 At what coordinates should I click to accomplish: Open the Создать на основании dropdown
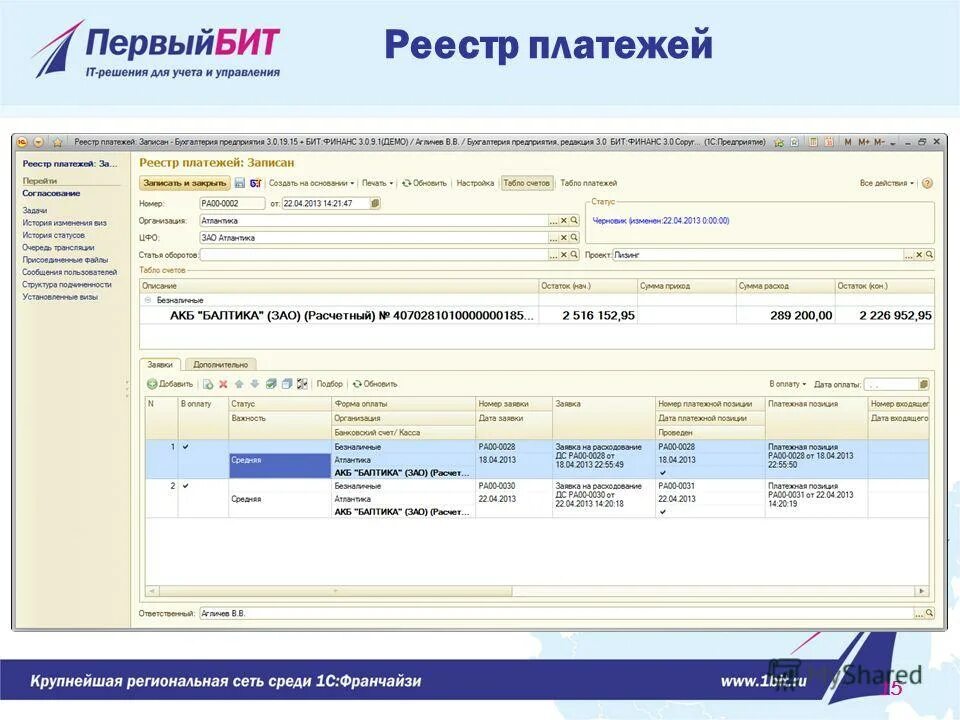[x=311, y=185]
